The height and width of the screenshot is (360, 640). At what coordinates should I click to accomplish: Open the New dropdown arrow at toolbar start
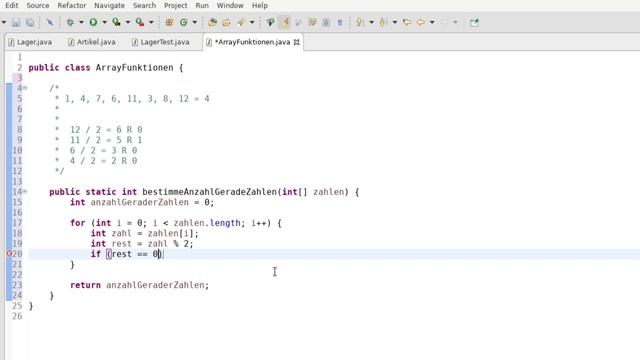4,22
